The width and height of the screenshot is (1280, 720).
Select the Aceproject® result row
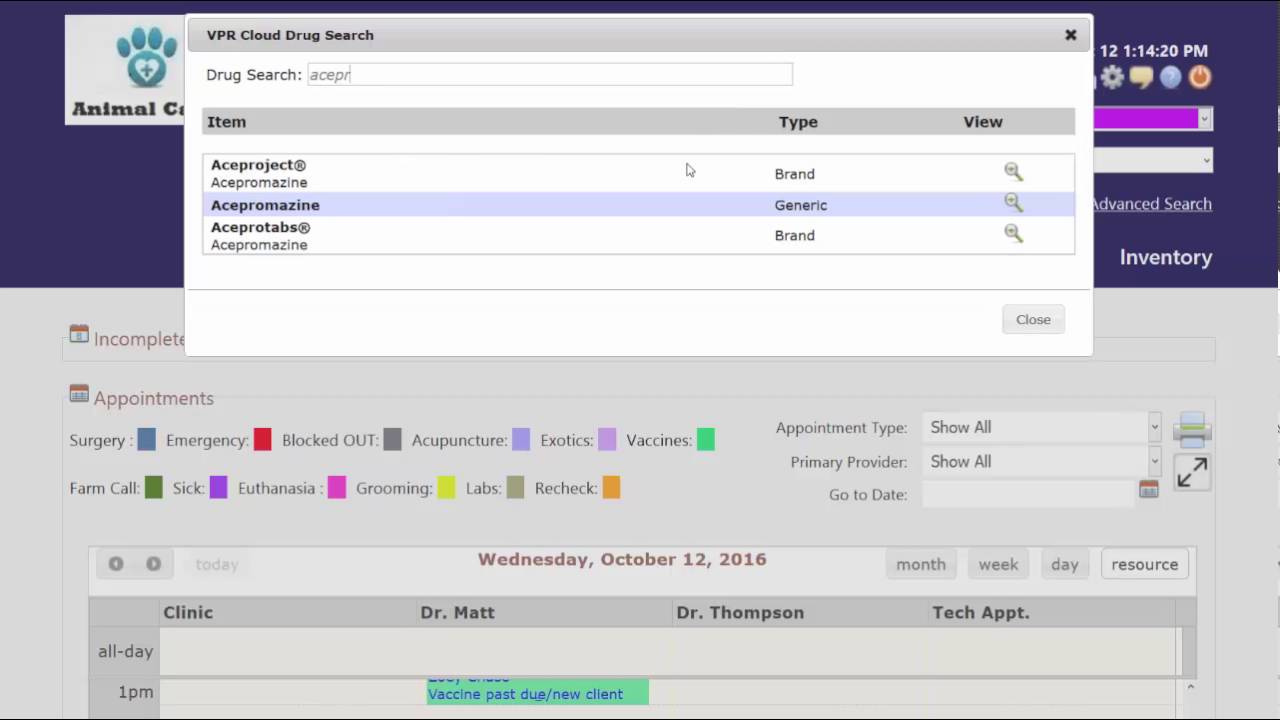pyautogui.click(x=638, y=173)
